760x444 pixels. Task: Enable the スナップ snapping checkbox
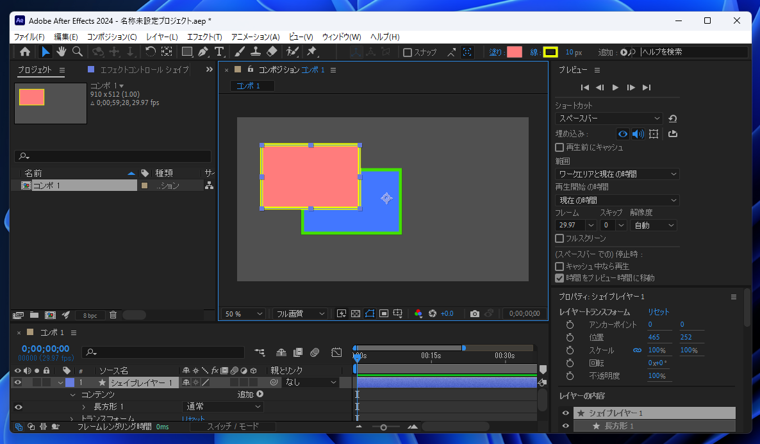[407, 52]
